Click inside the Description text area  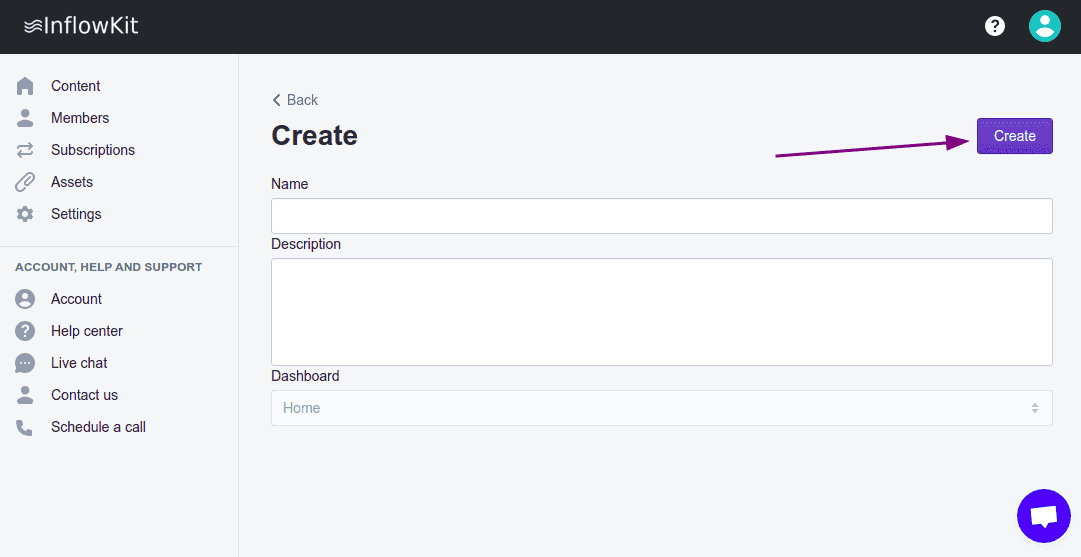pos(661,312)
